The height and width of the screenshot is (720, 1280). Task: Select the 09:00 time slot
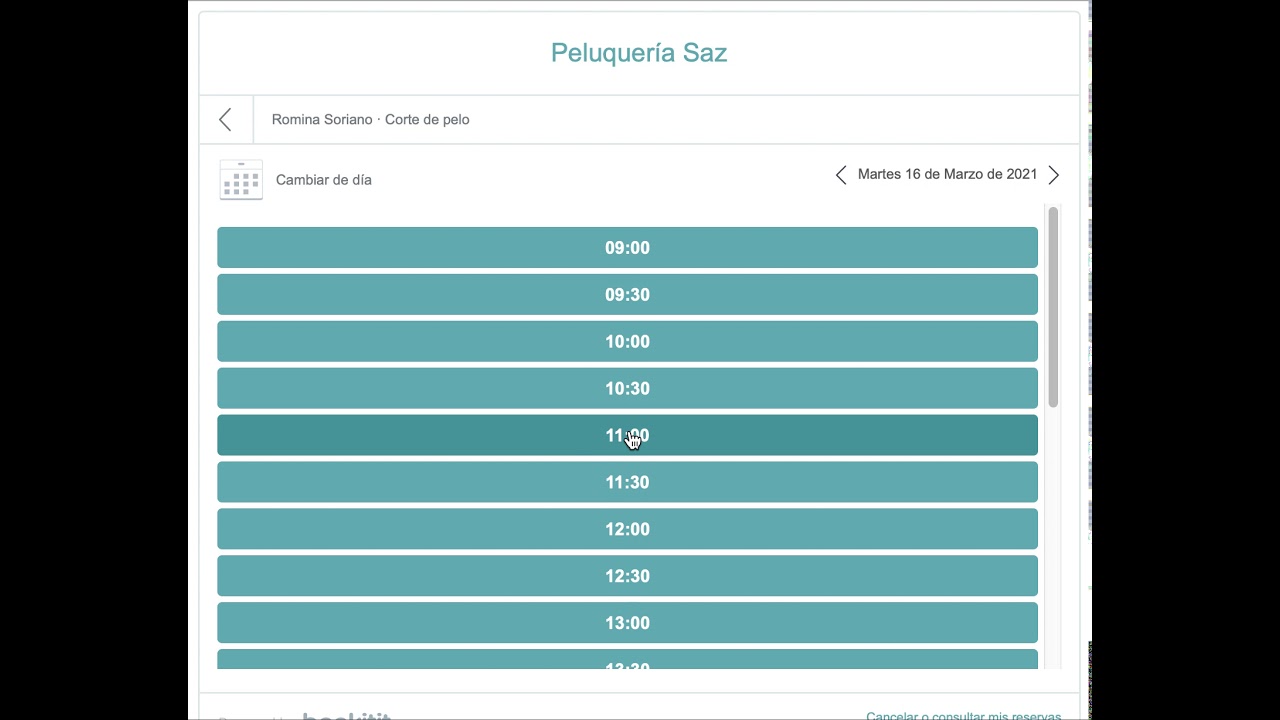627,248
